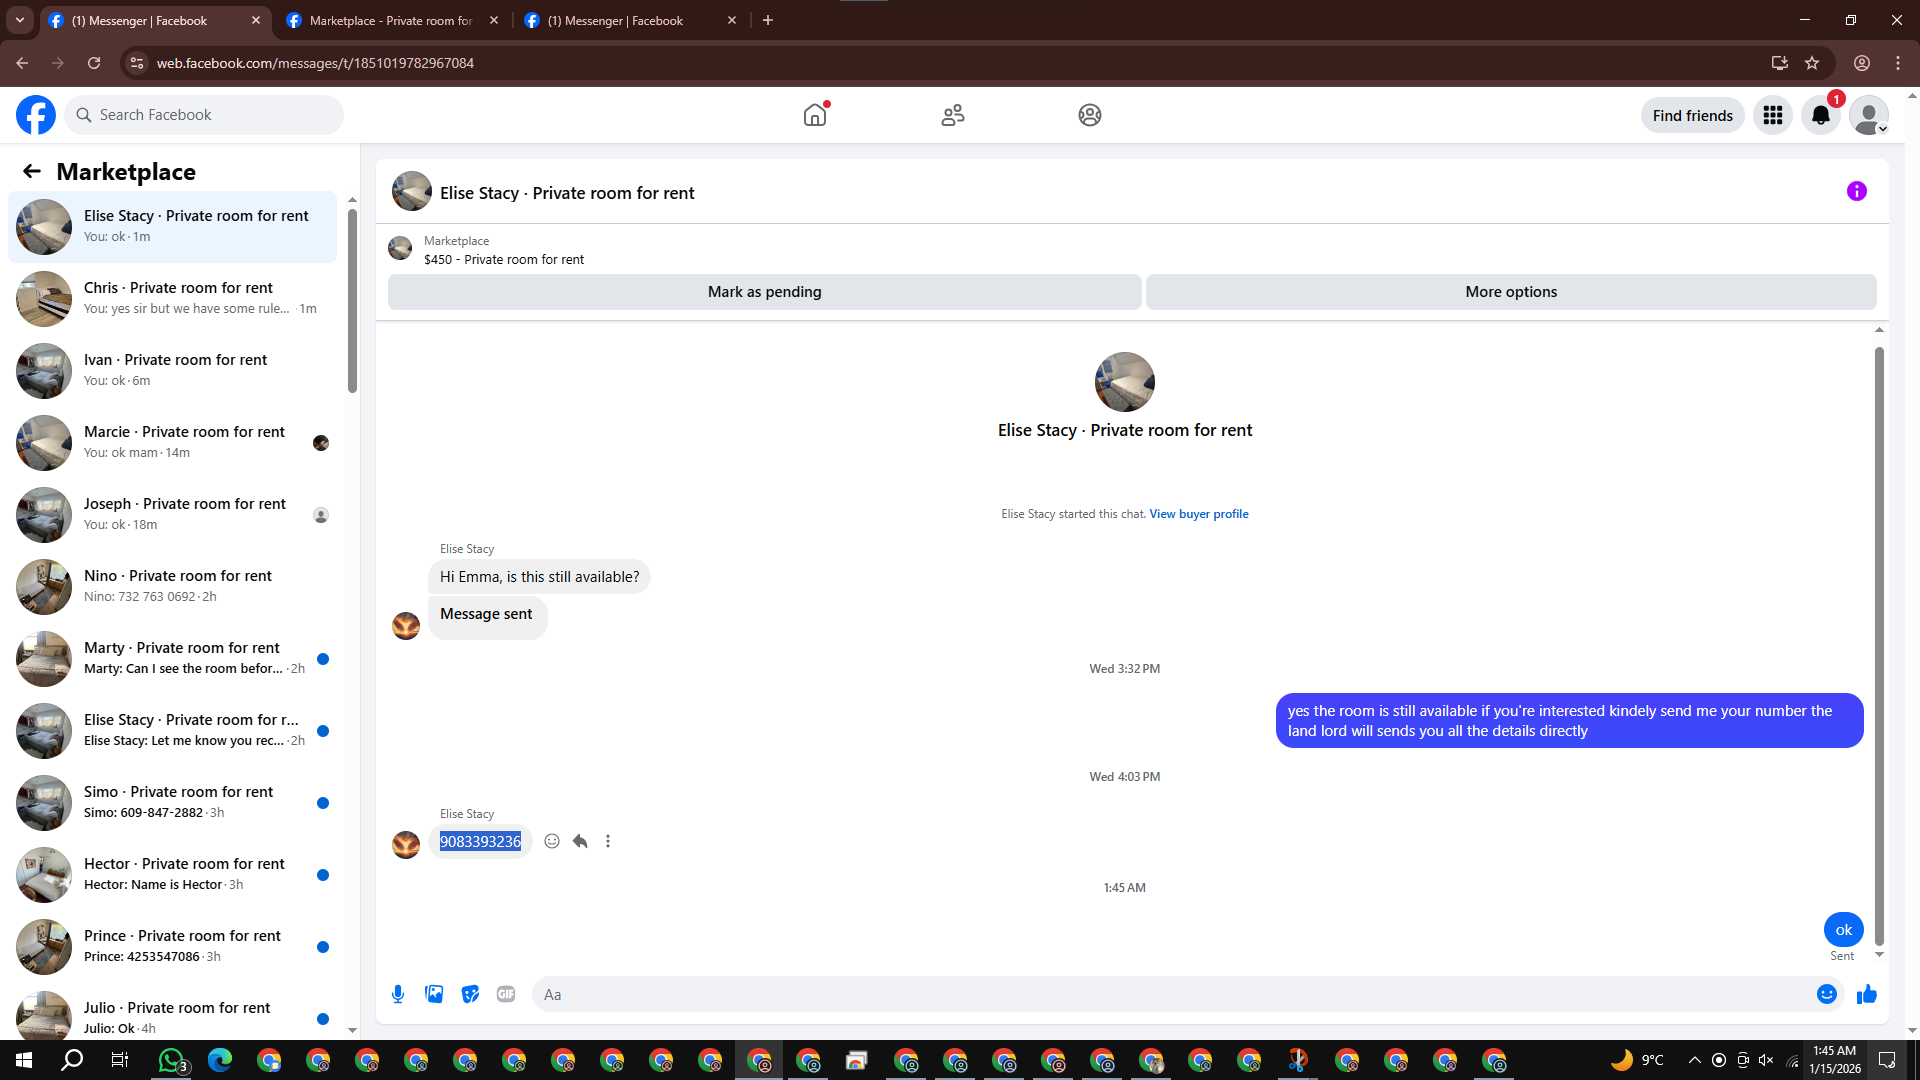Viewport: 1920px width, 1080px height.
Task: Click the voice clip microphone icon
Action: 398,994
